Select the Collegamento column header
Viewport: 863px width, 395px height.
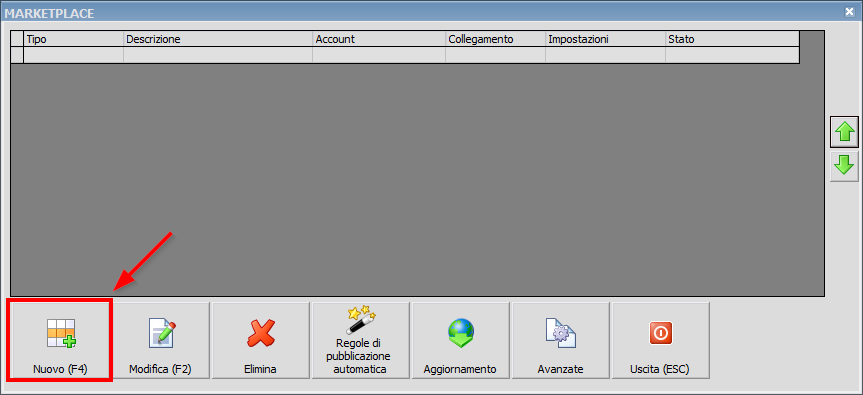tap(495, 39)
